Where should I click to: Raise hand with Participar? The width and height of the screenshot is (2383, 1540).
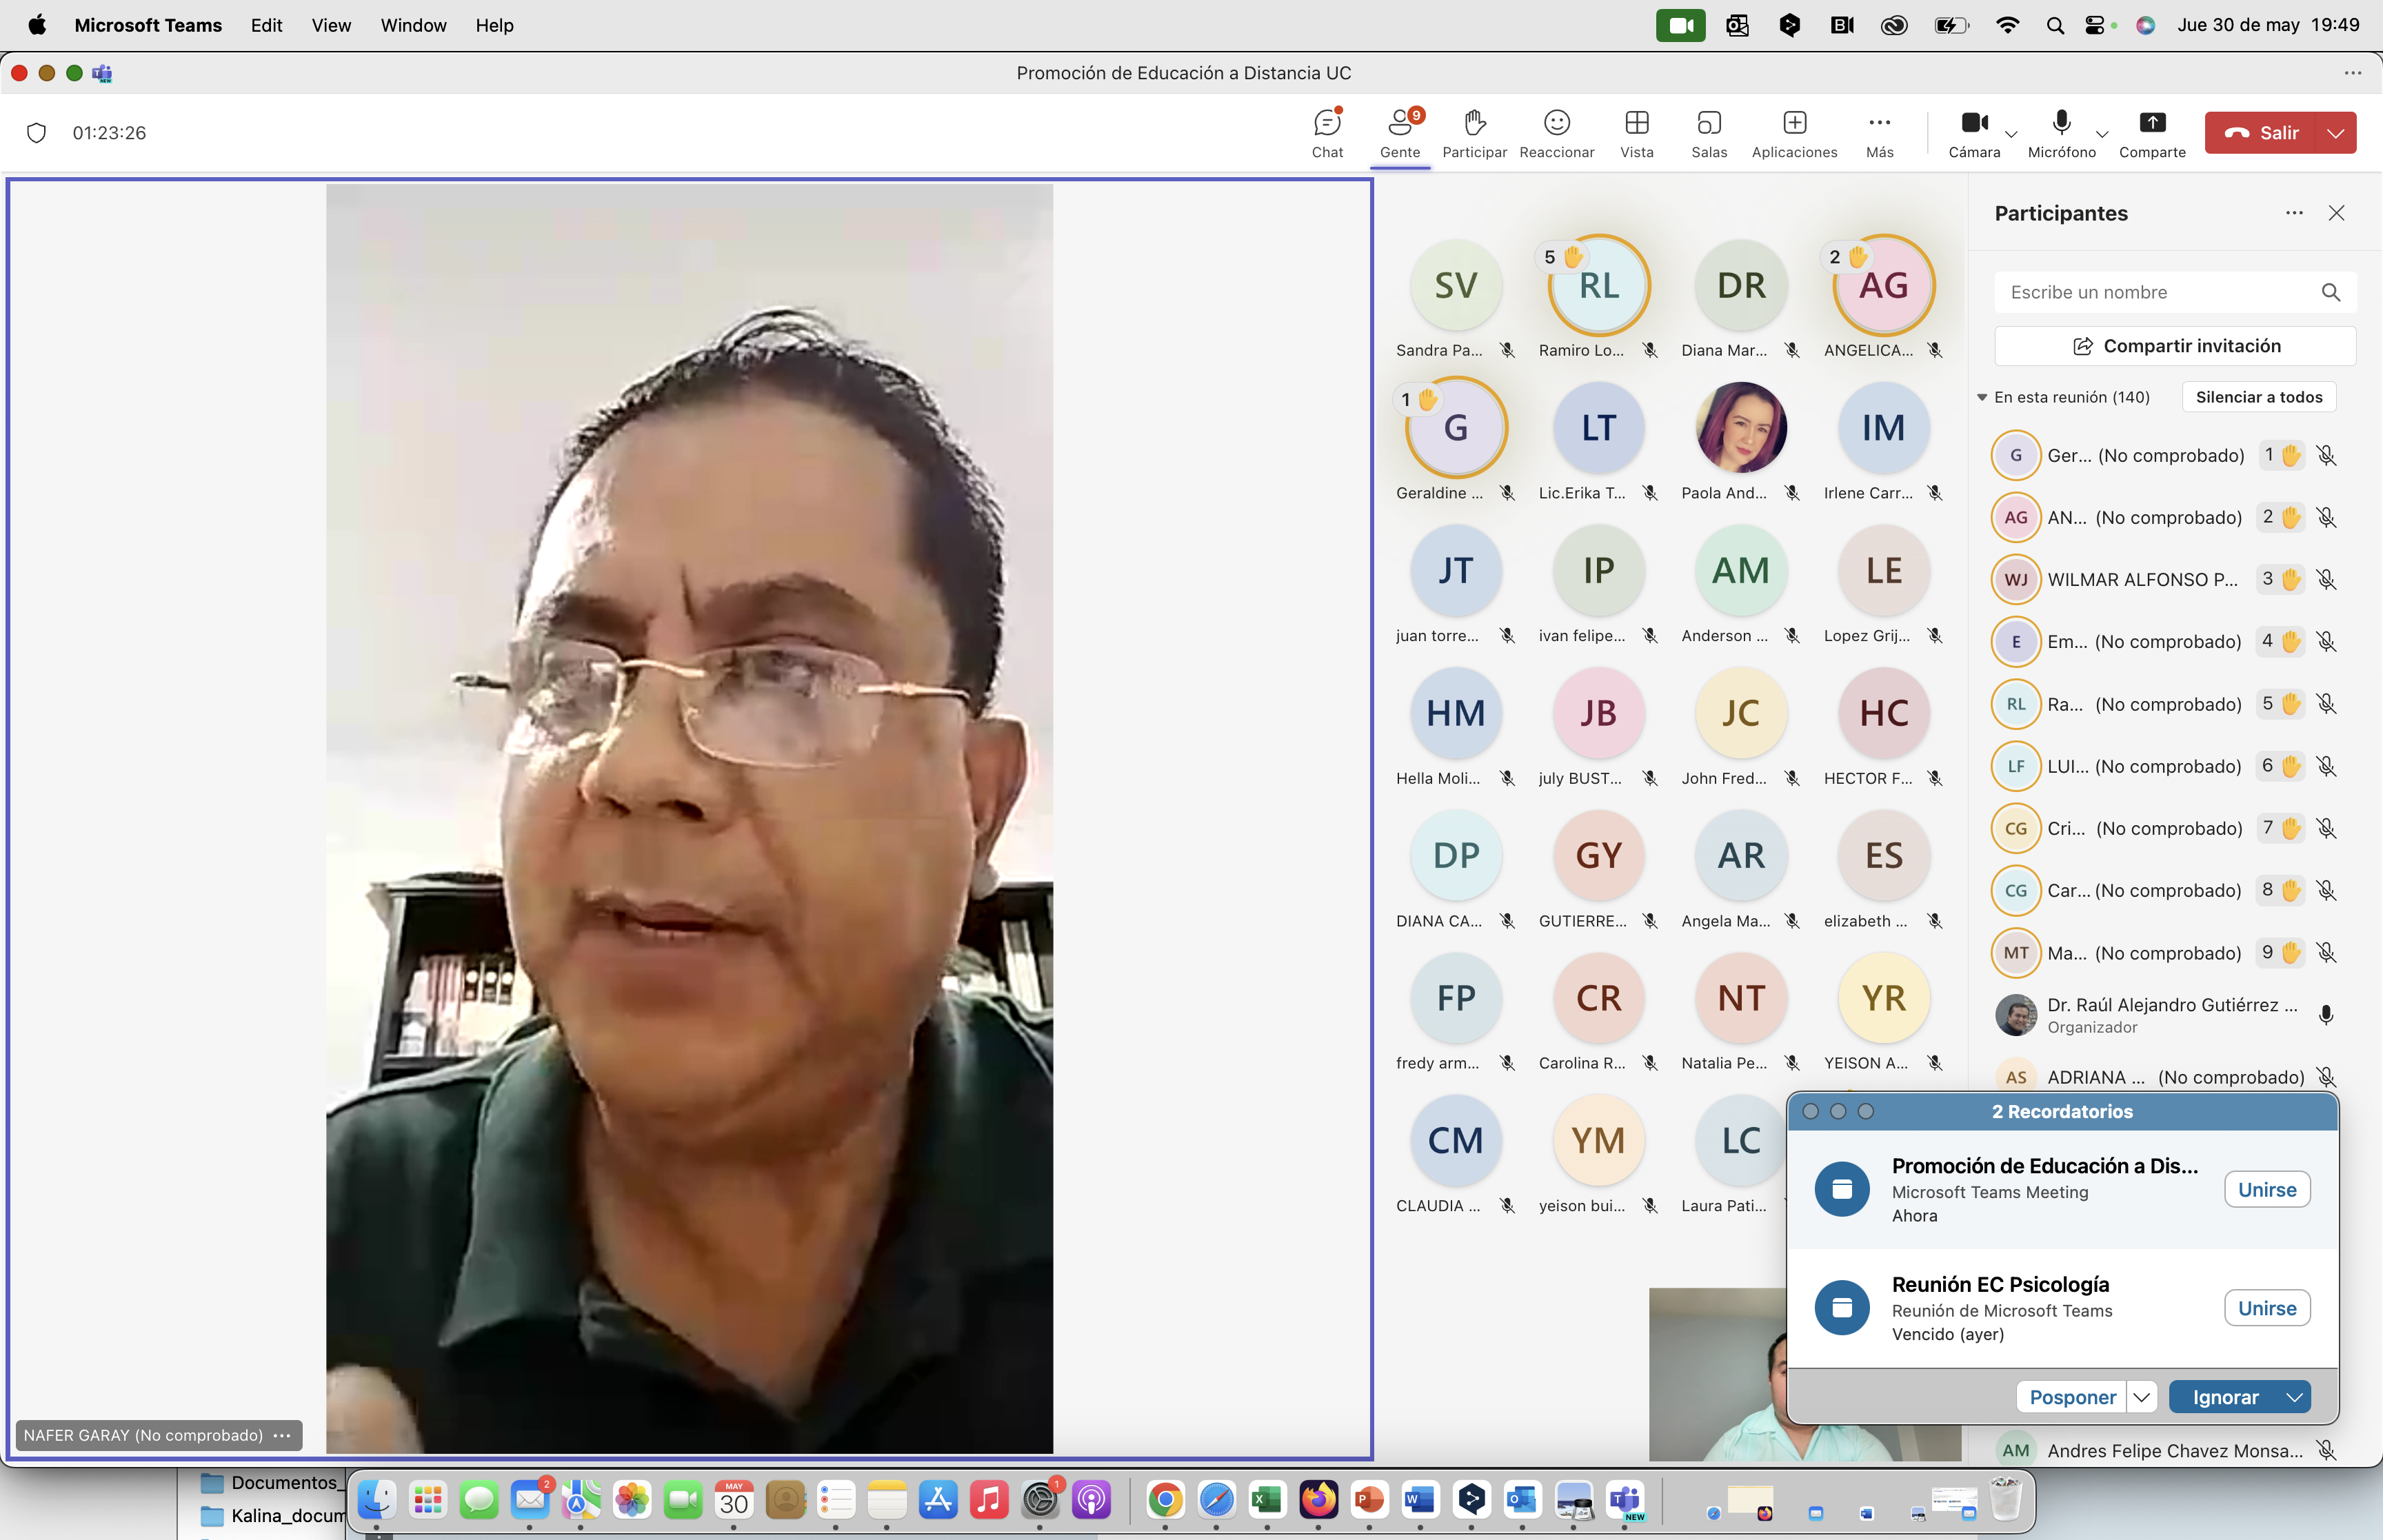1474,133
